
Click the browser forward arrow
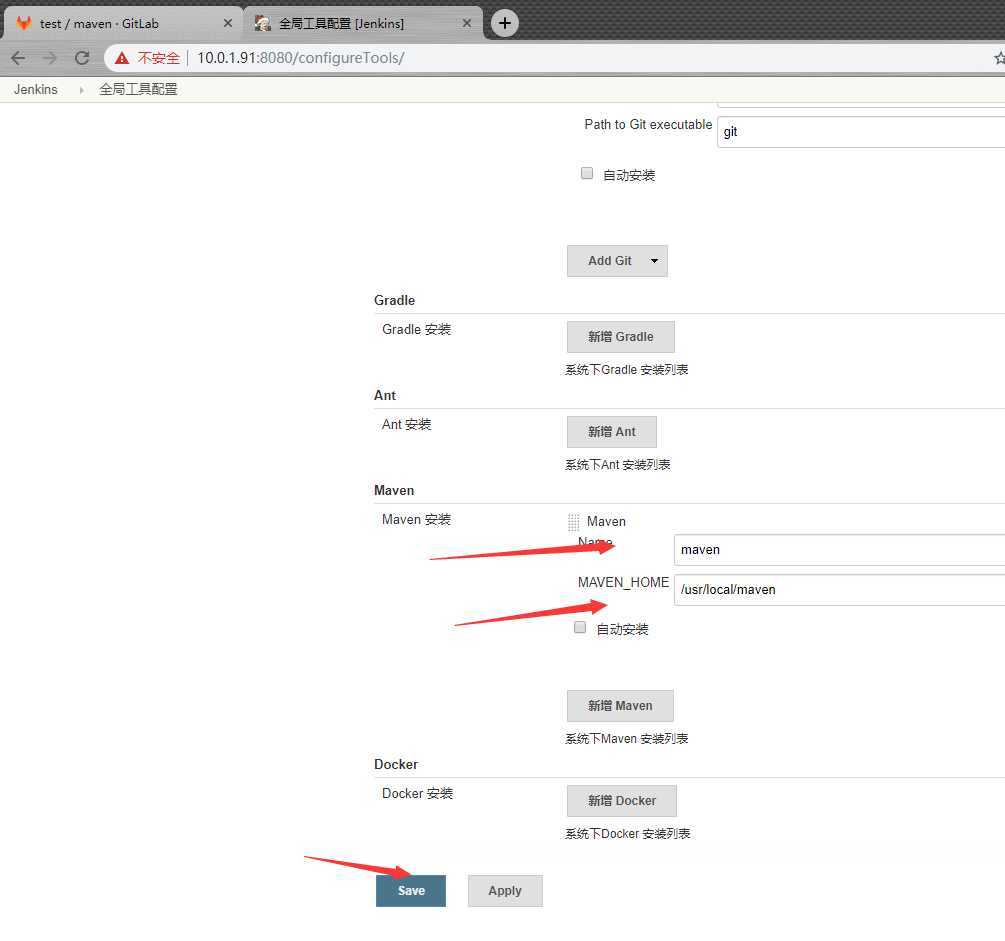click(x=49, y=58)
